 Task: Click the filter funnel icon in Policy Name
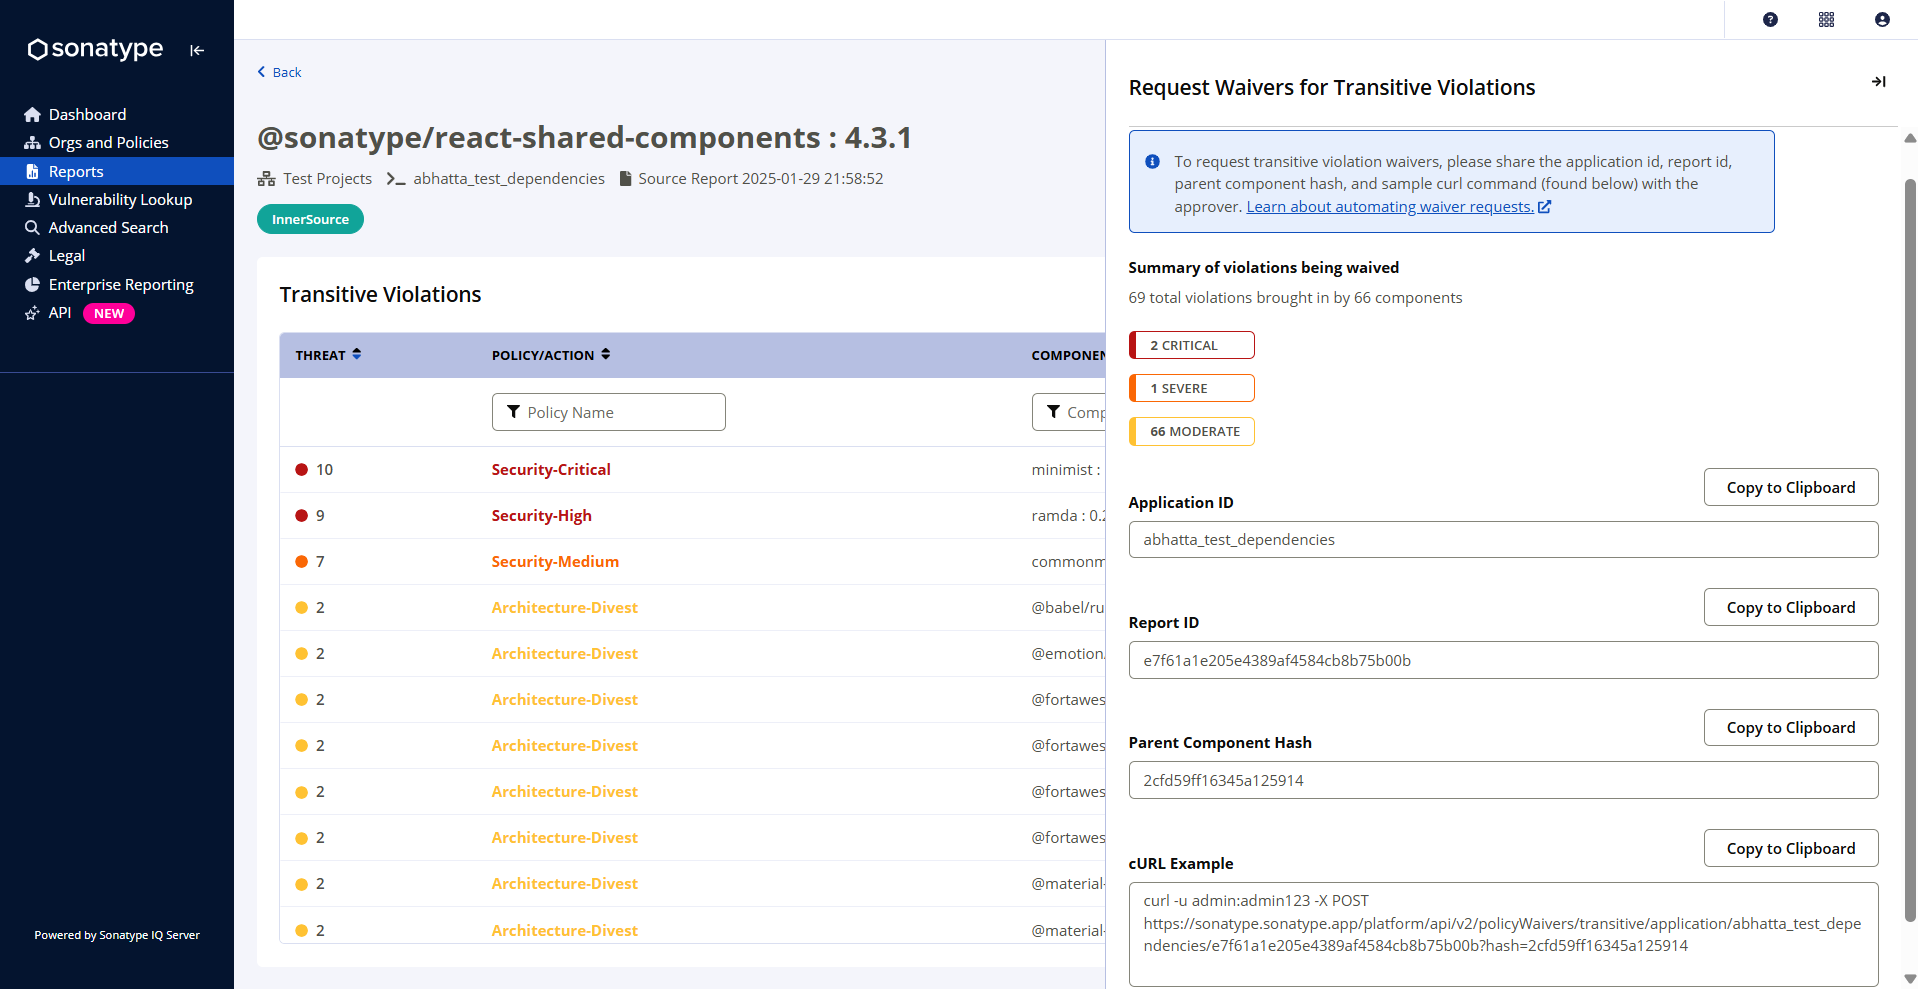pyautogui.click(x=513, y=412)
